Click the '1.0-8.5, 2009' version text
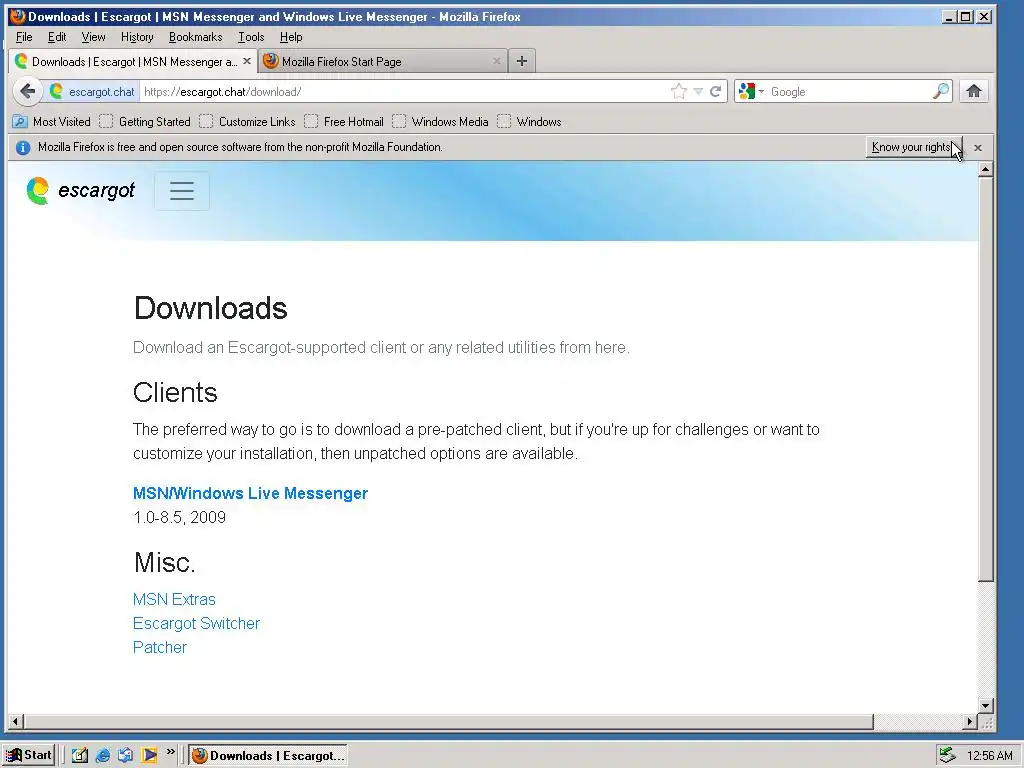Screen dimensions: 1024x768 coord(180,517)
